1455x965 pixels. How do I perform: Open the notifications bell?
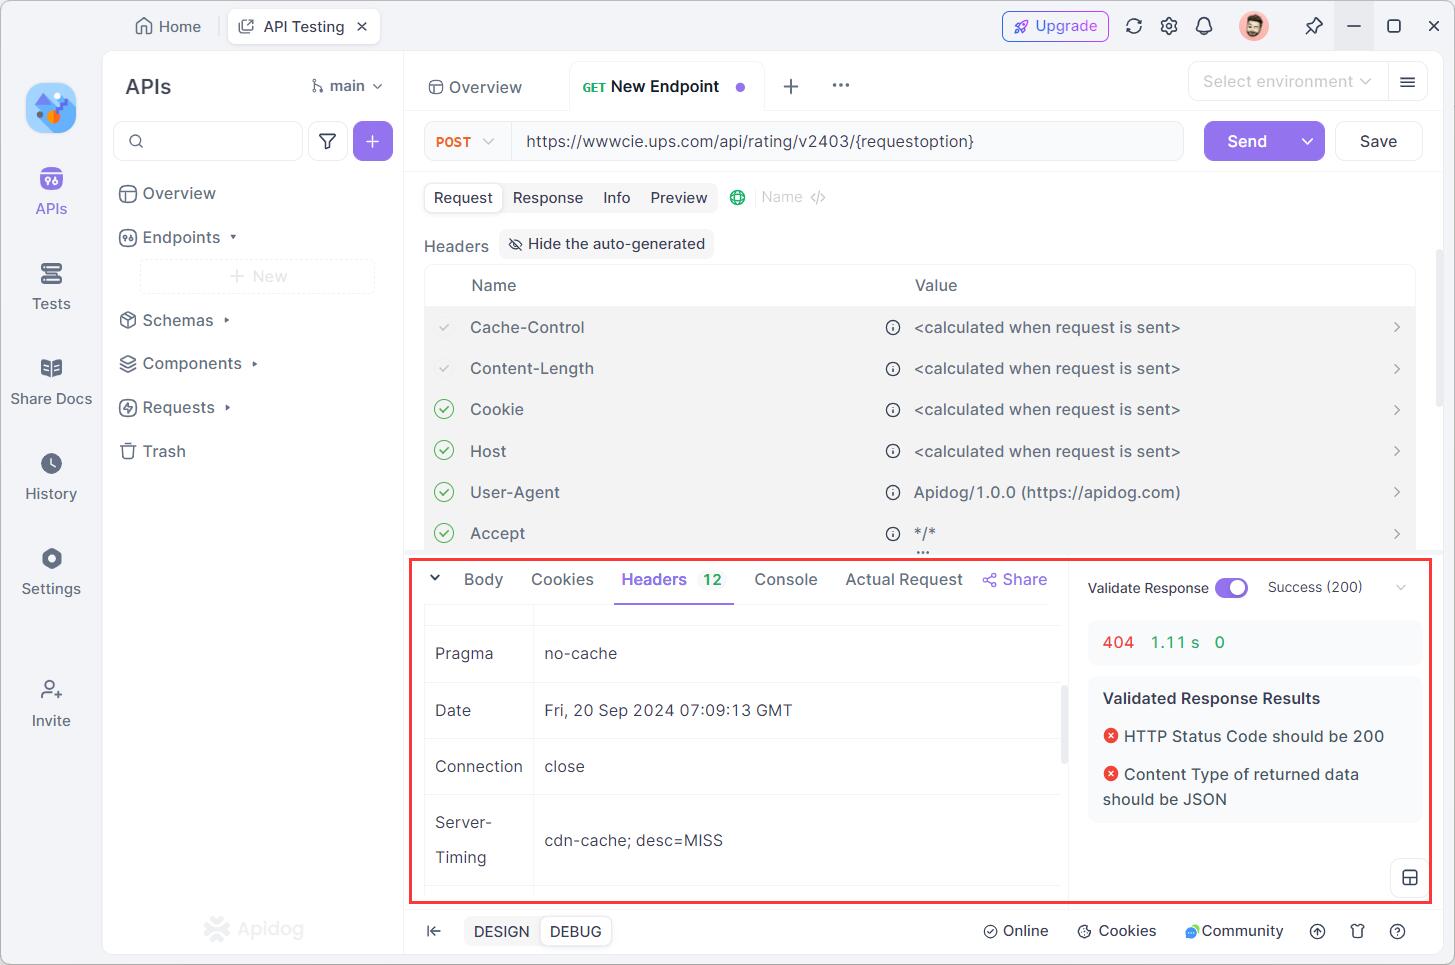[x=1204, y=26]
